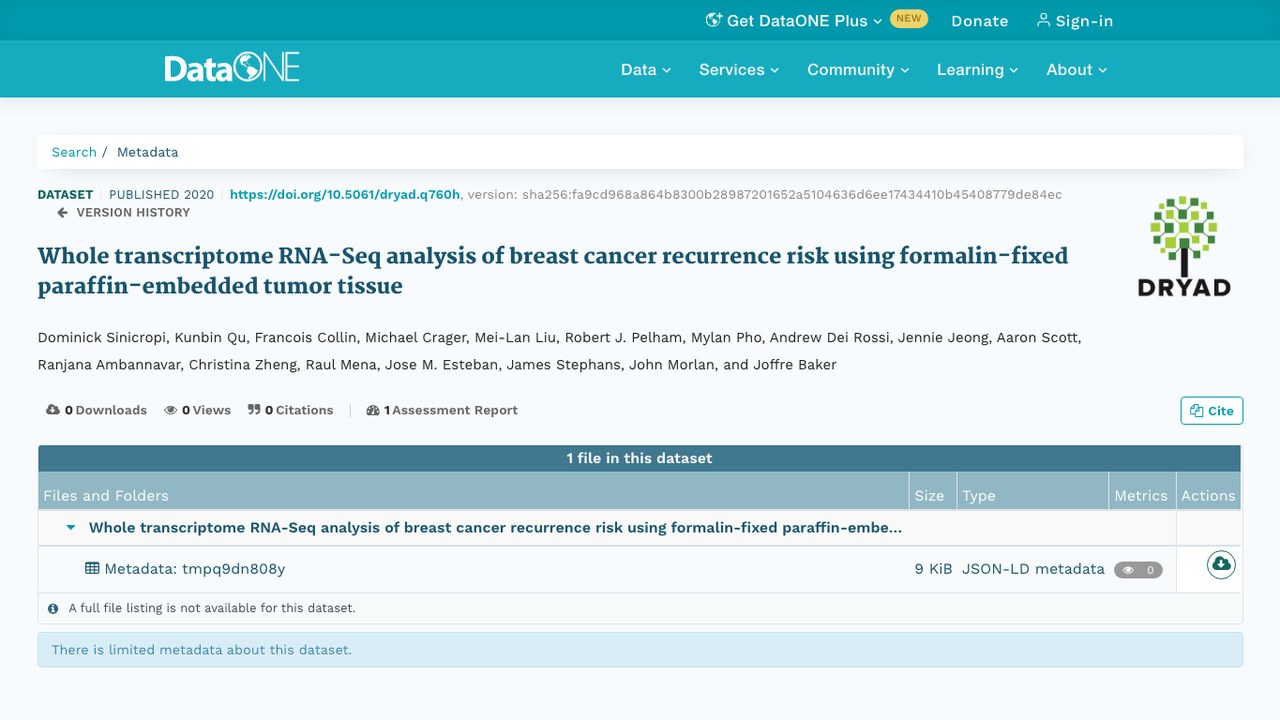The height and width of the screenshot is (720, 1280).
Task: Click the globe icon beside Get DataONE Plus
Action: 714,20
